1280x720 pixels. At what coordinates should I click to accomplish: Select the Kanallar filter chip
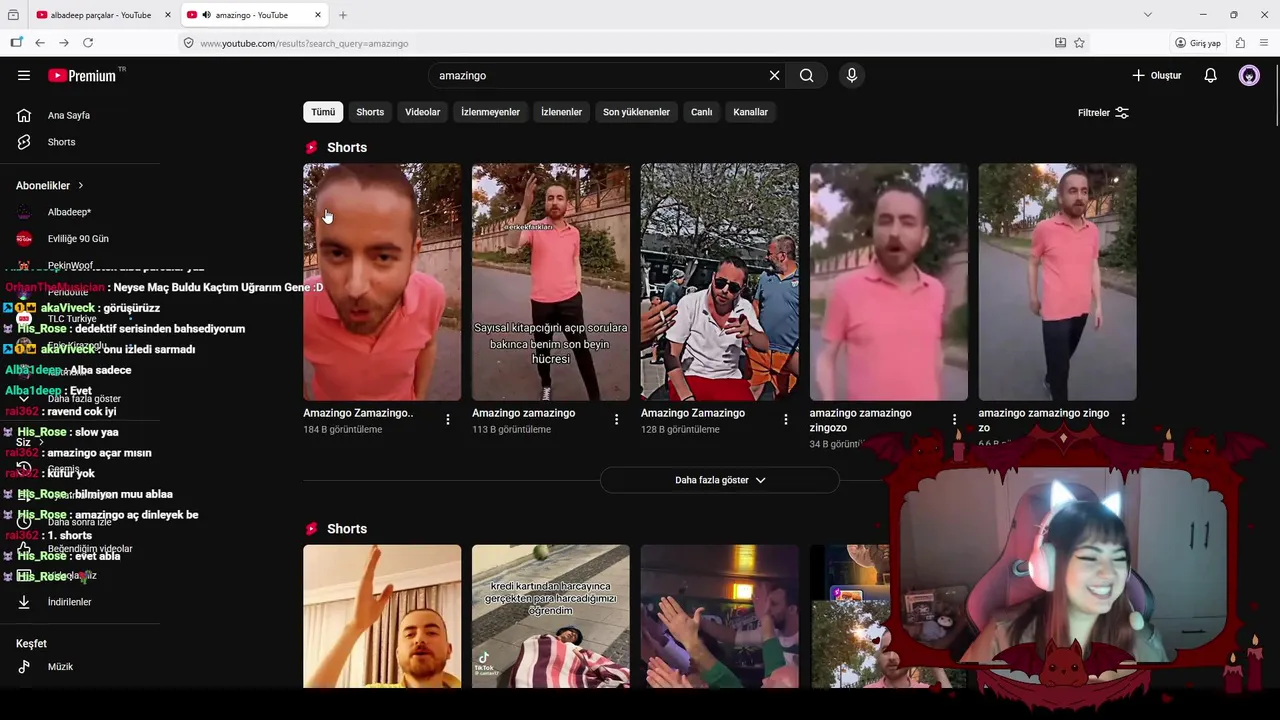750,112
